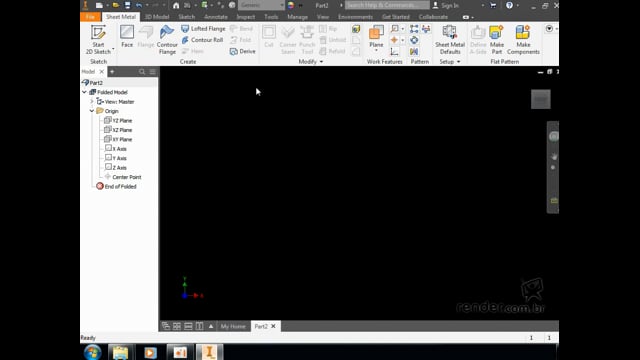The width and height of the screenshot is (640, 360).
Task: Switch to the Manage tab
Action: click(298, 17)
